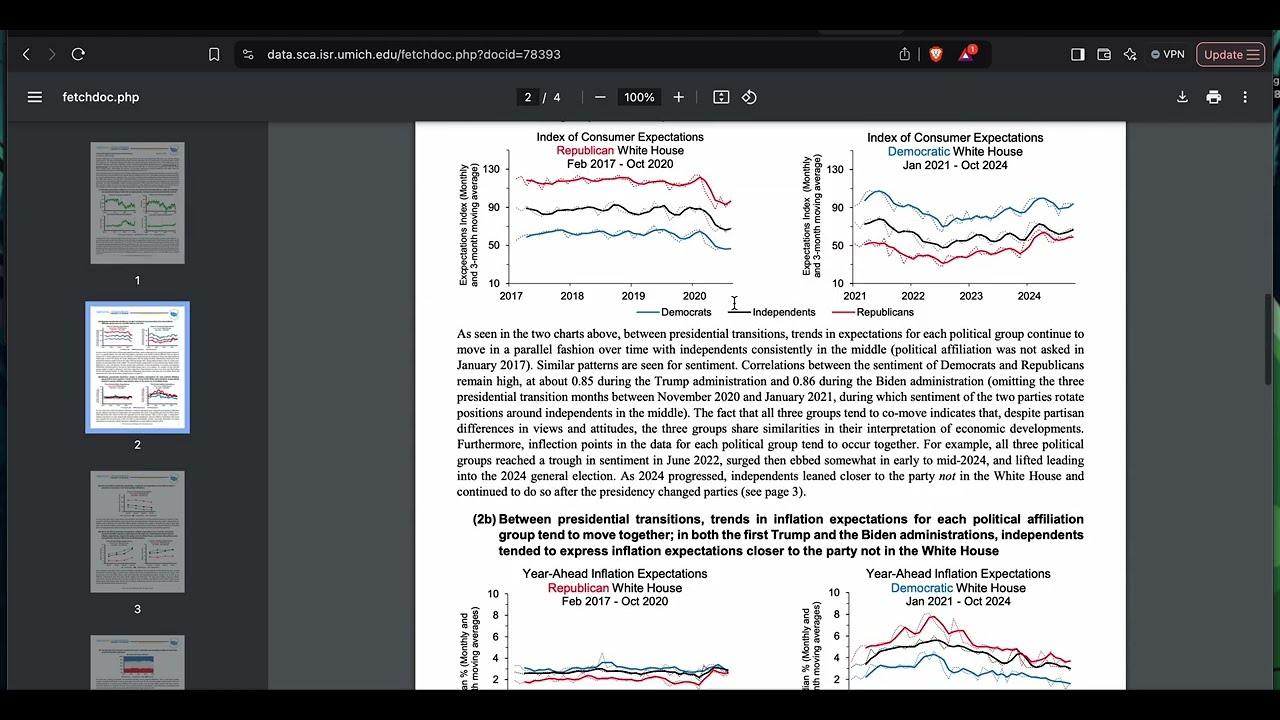Viewport: 1280px width, 720px height.
Task: Open page 1 thumbnail
Action: click(137, 203)
